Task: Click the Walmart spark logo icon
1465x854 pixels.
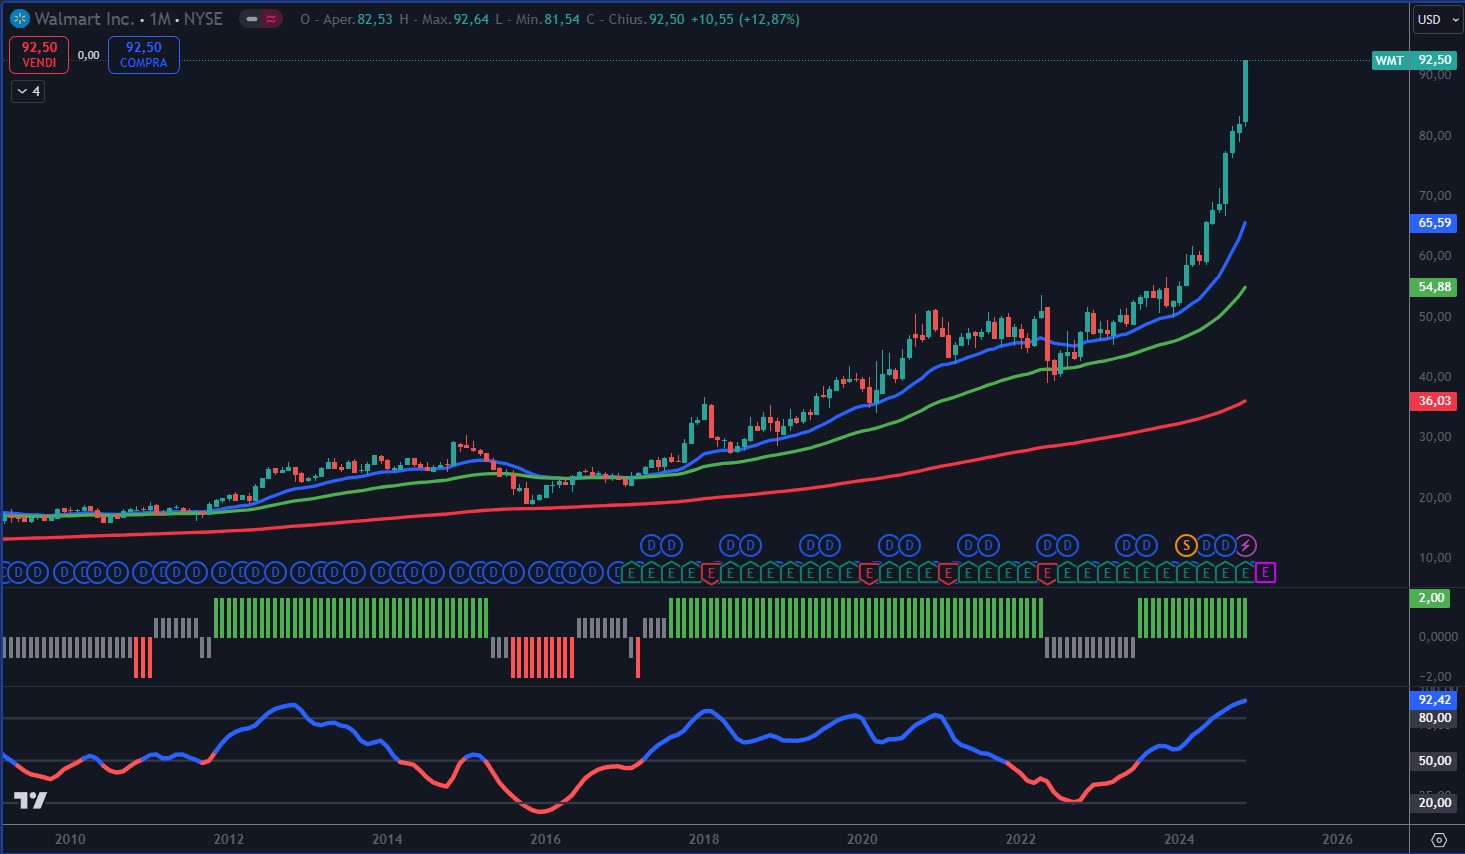Action: pos(18,19)
